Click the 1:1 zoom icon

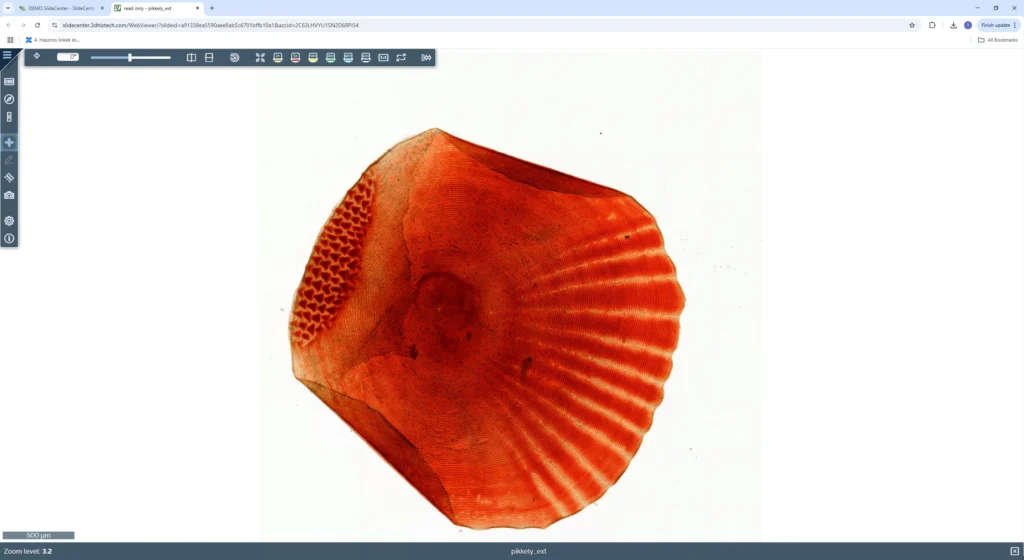[x=383, y=57]
